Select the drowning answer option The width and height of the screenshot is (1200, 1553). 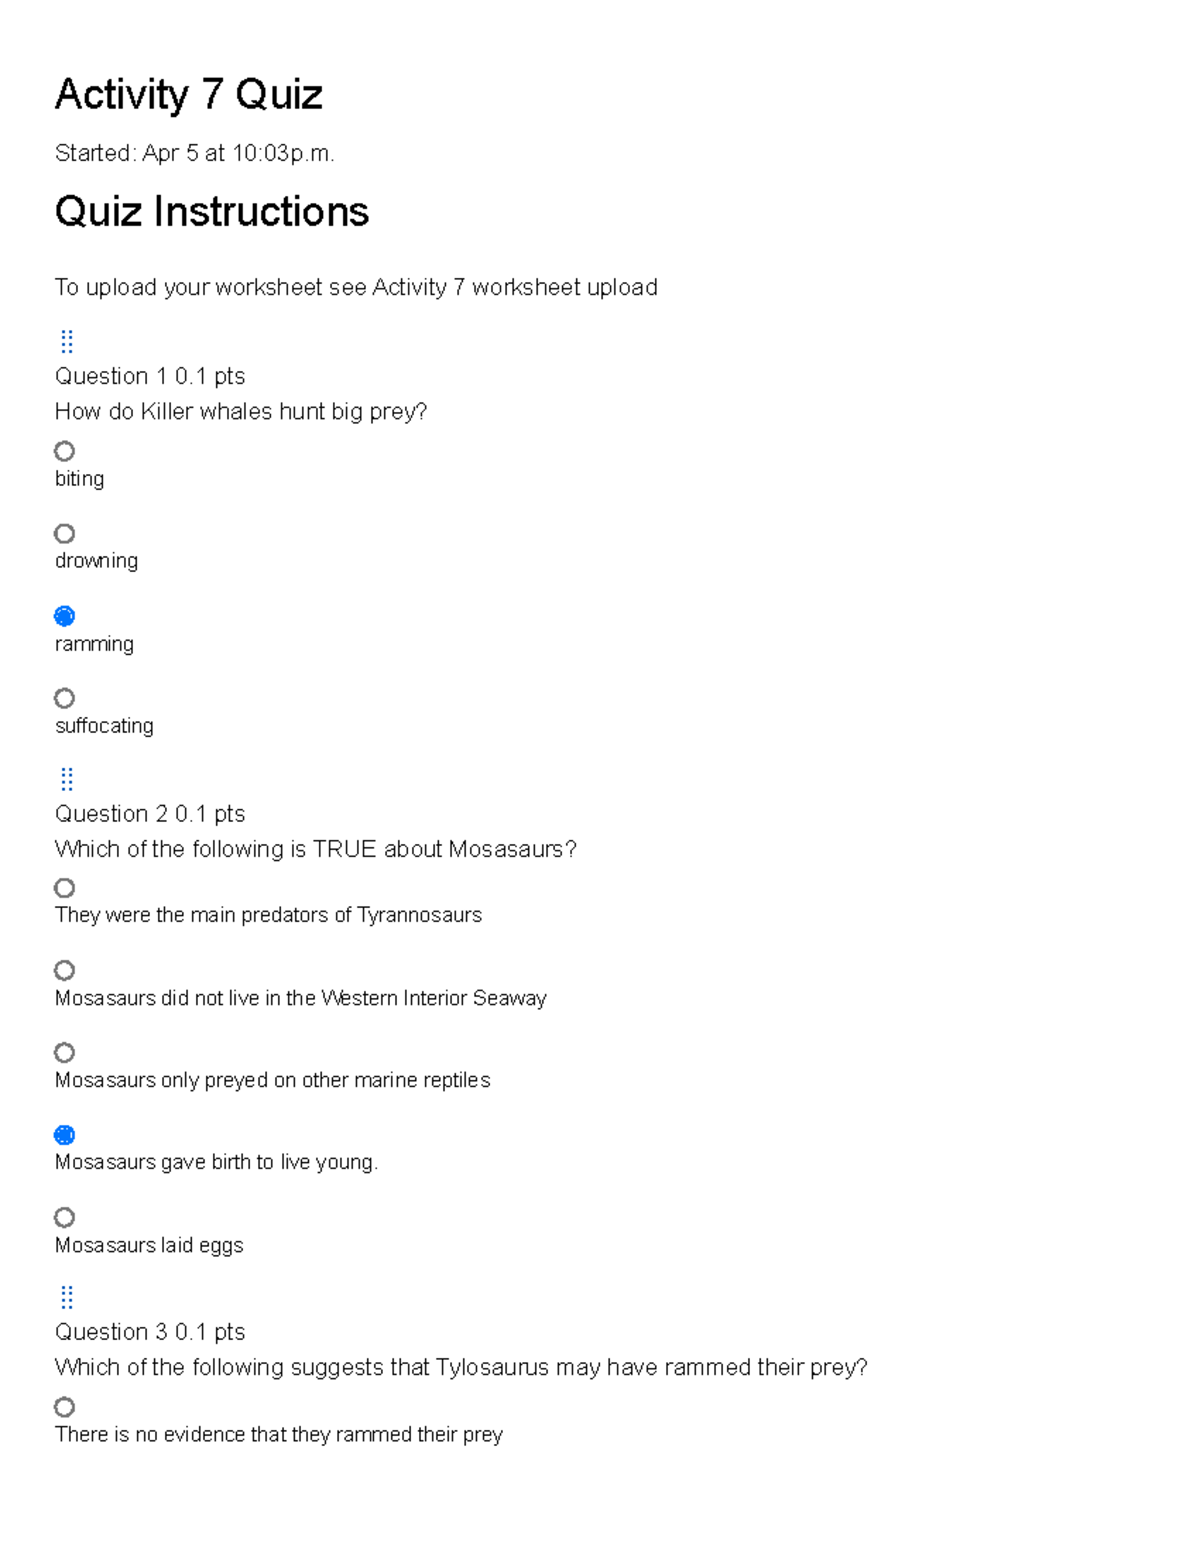[x=64, y=534]
